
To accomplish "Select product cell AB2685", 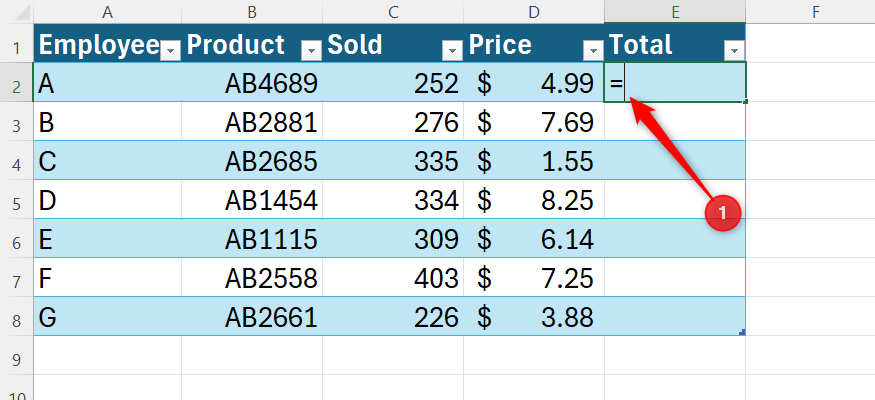I will pyautogui.click(x=252, y=160).
